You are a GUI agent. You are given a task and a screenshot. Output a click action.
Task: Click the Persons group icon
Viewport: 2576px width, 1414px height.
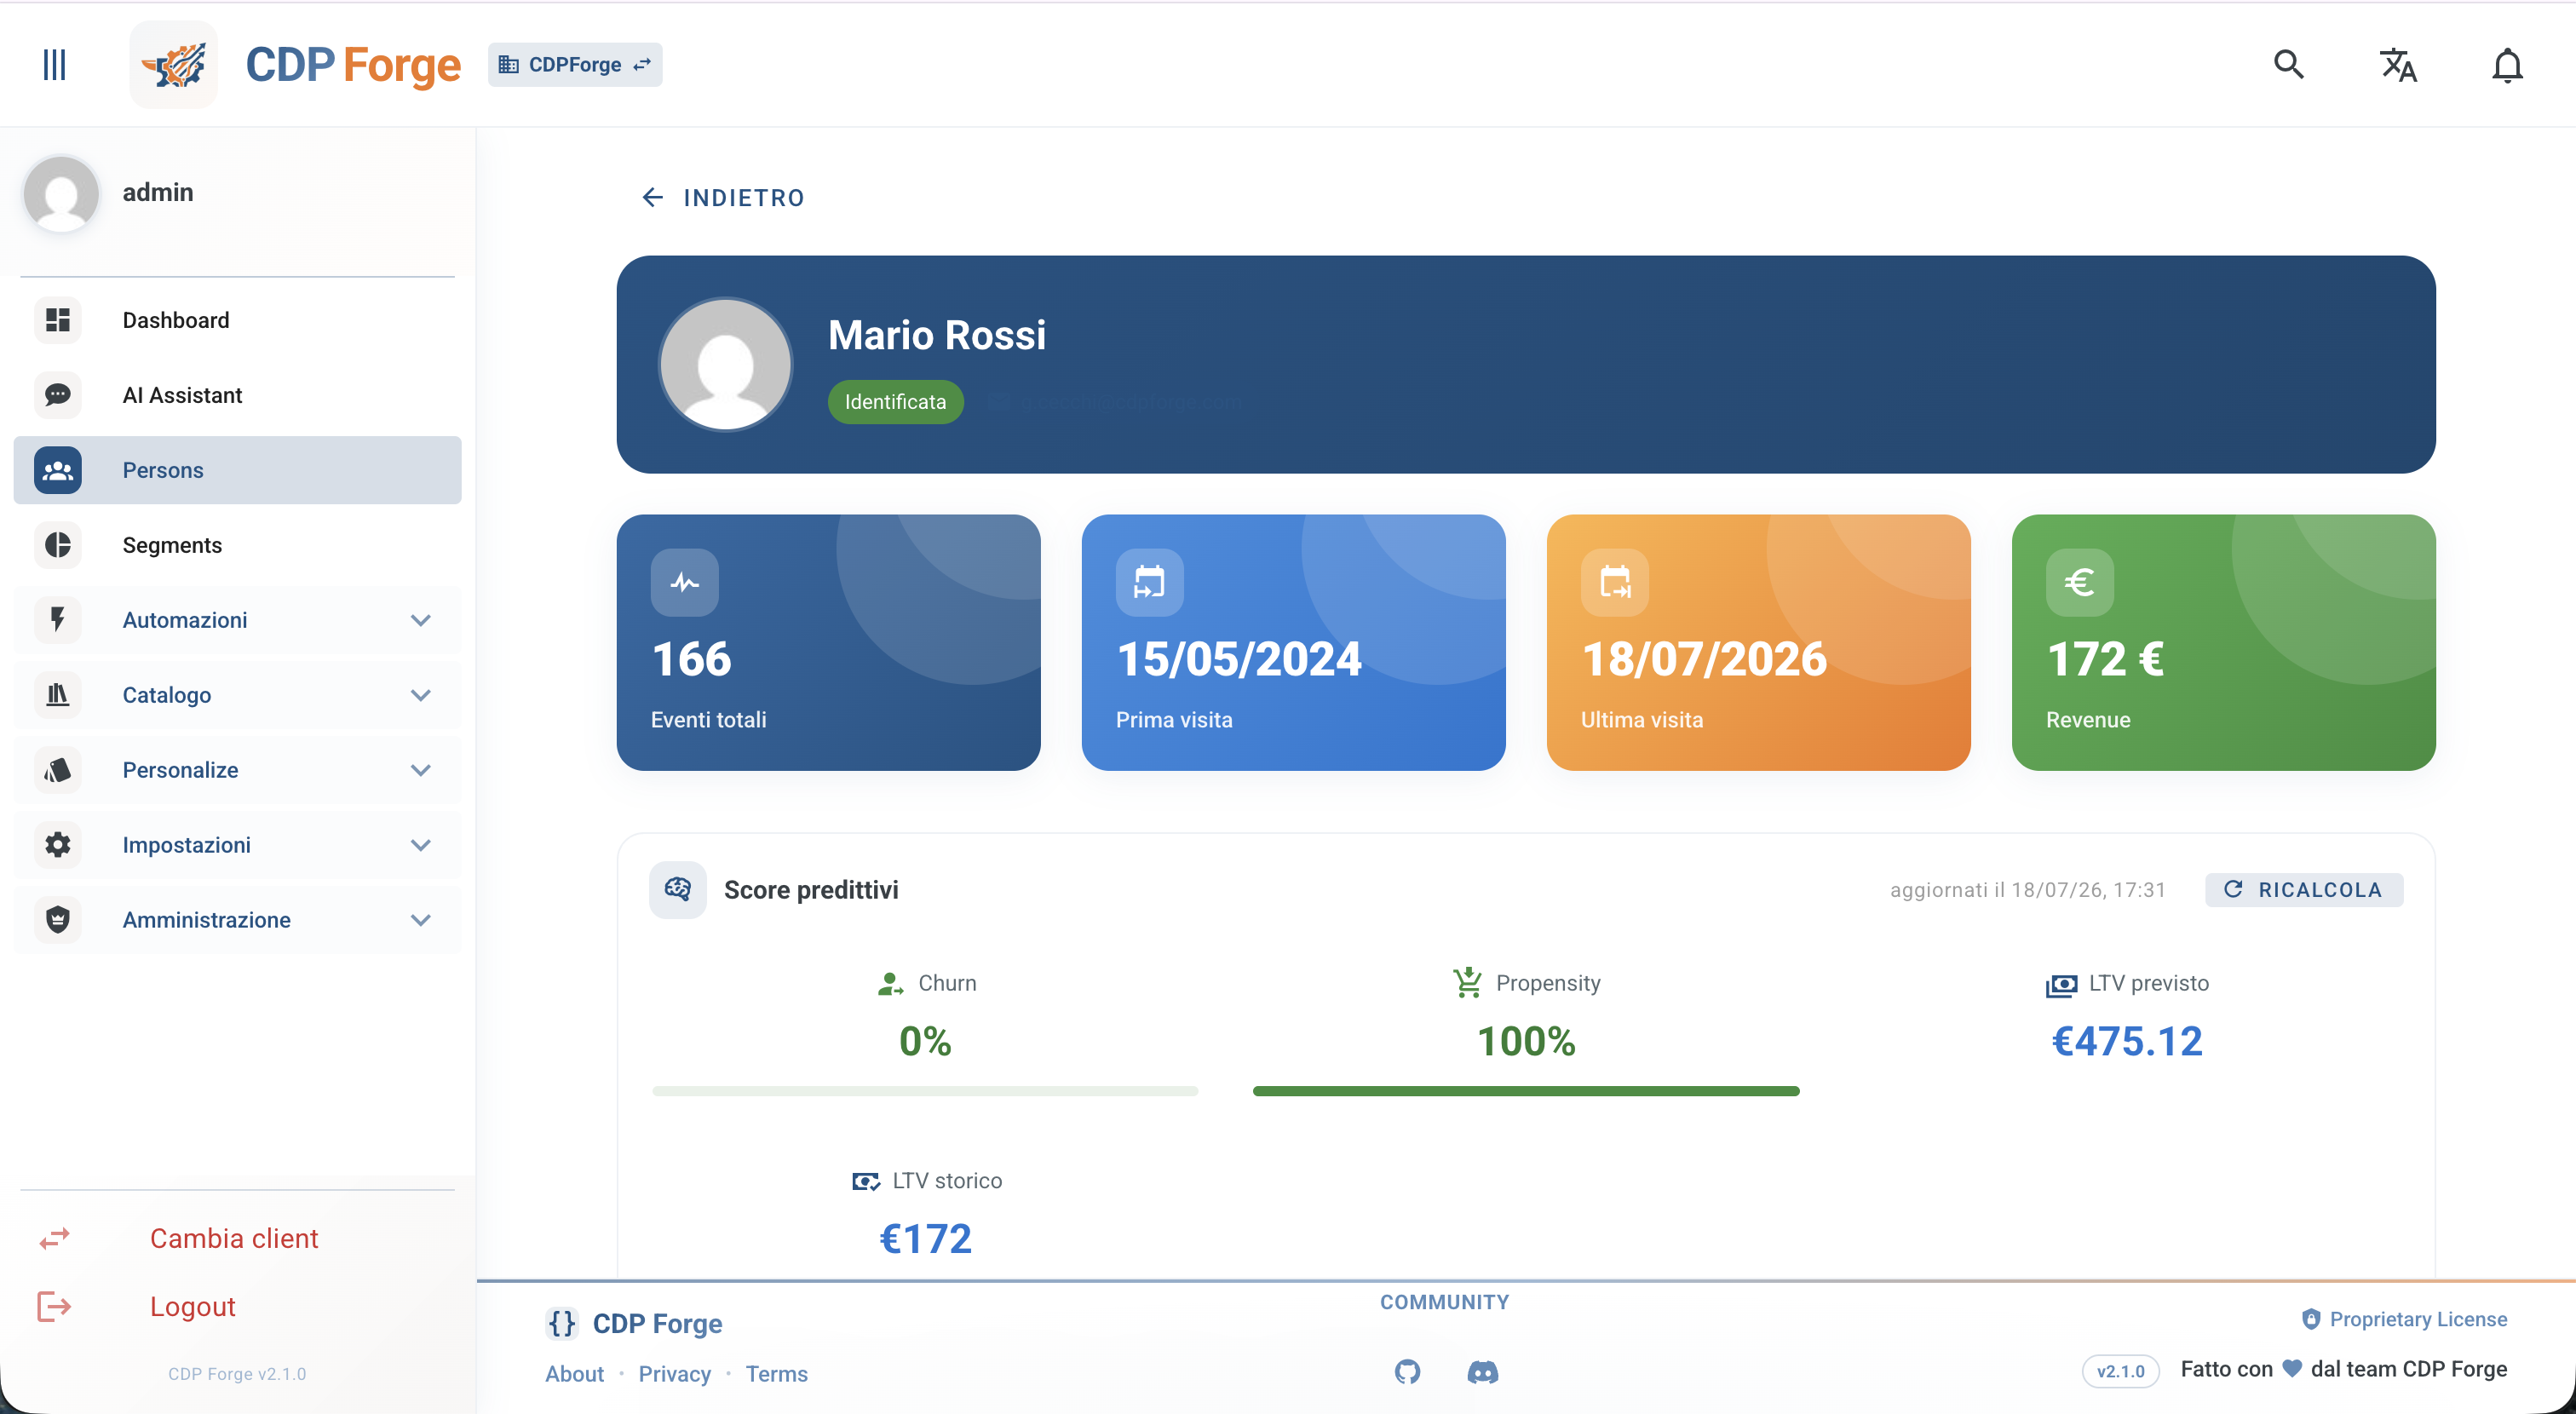pos(58,470)
